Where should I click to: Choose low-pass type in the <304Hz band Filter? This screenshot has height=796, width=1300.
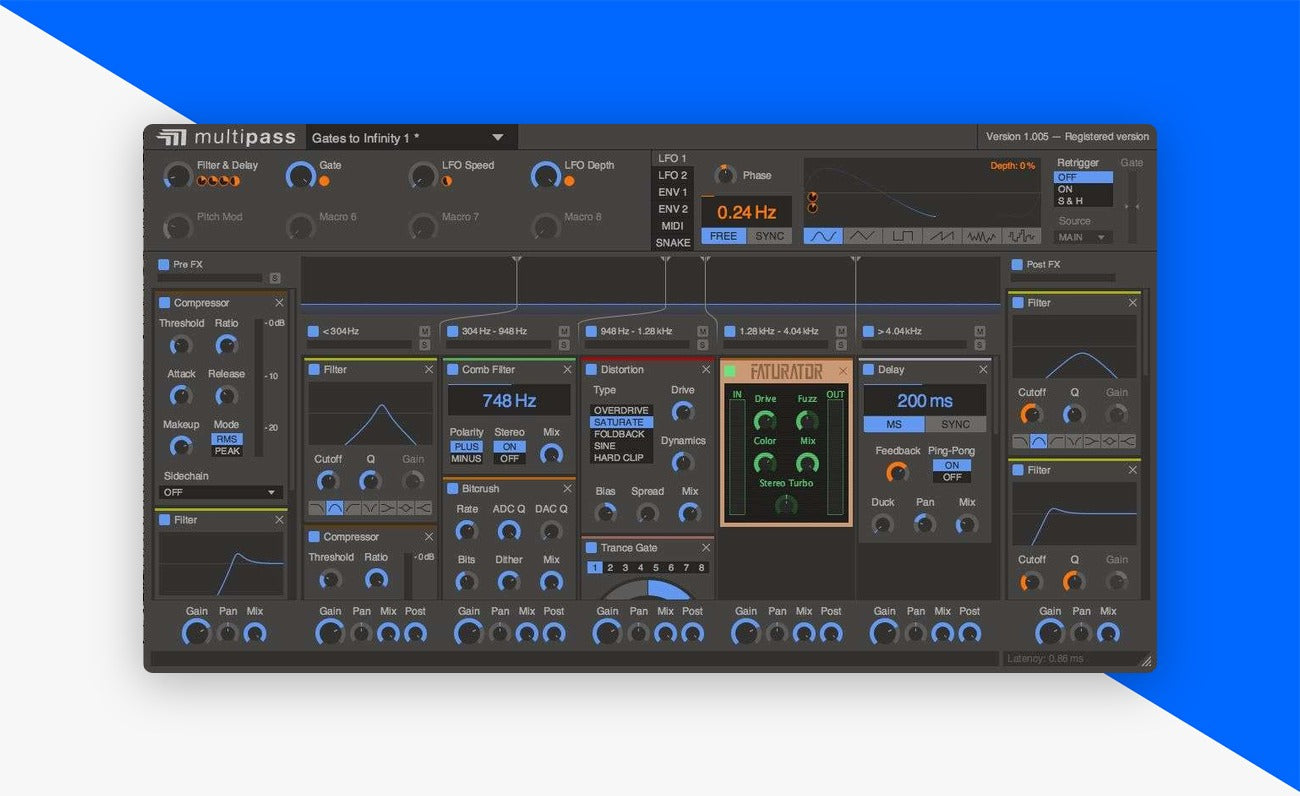click(318, 508)
